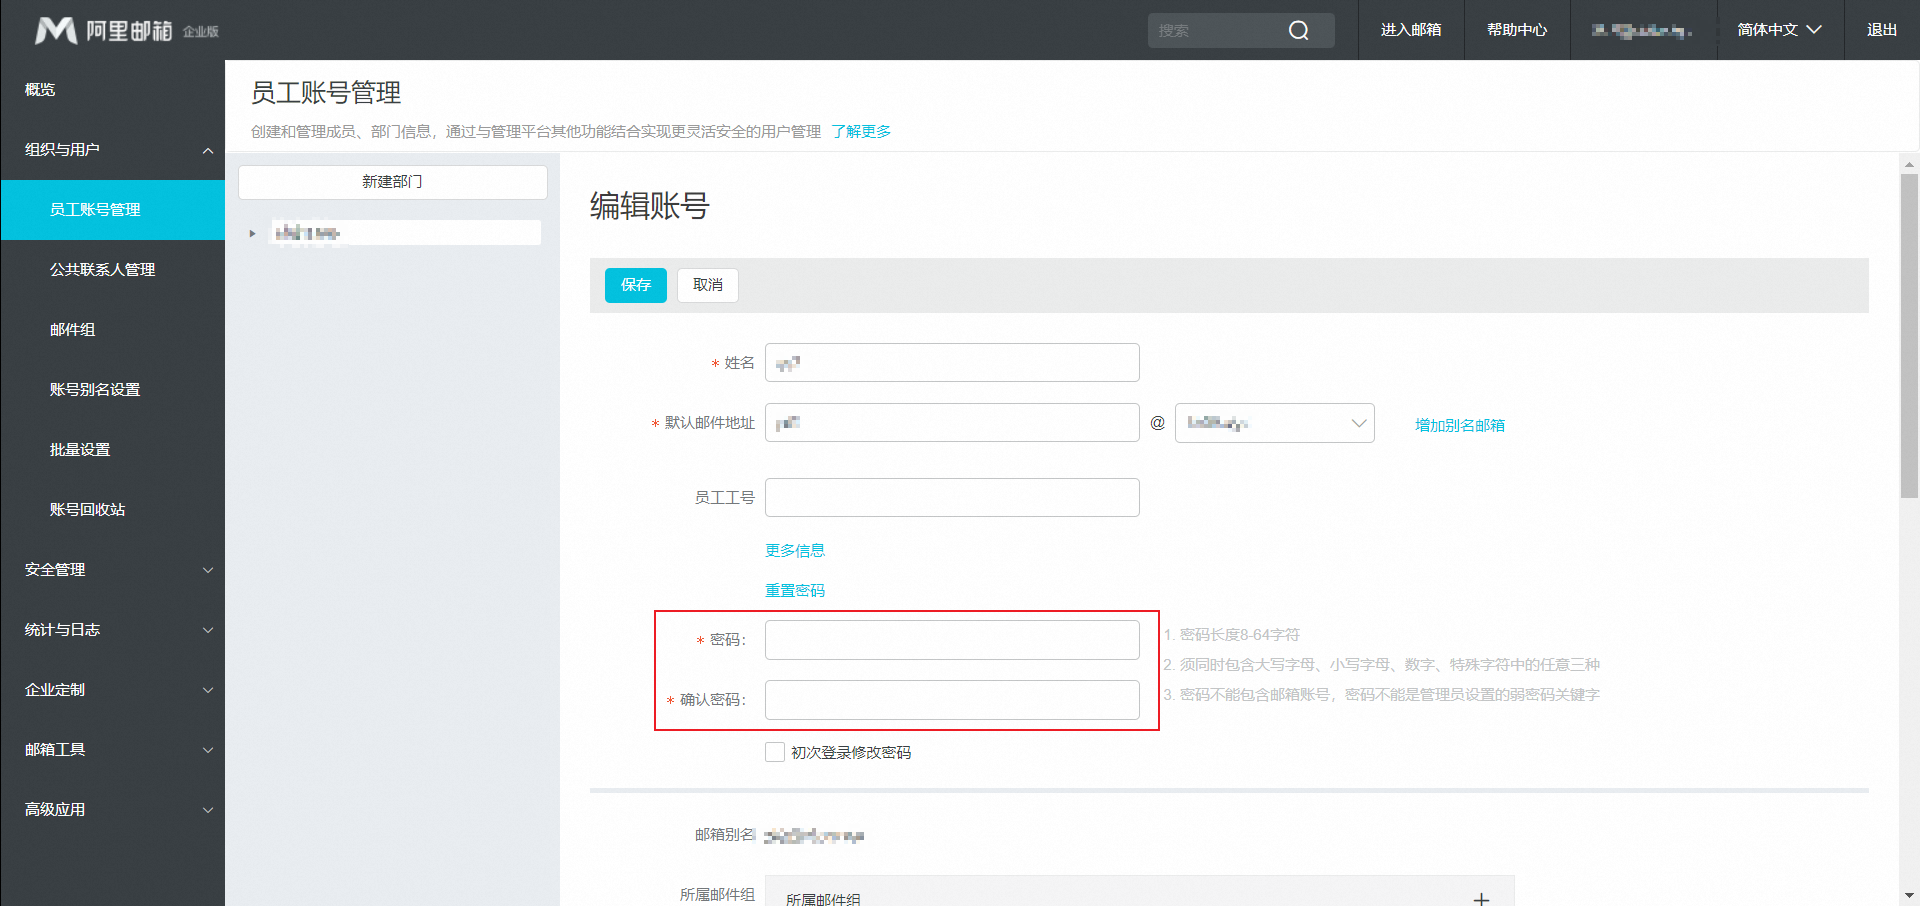Click 新建部门 button
The image size is (1920, 906).
[392, 182]
